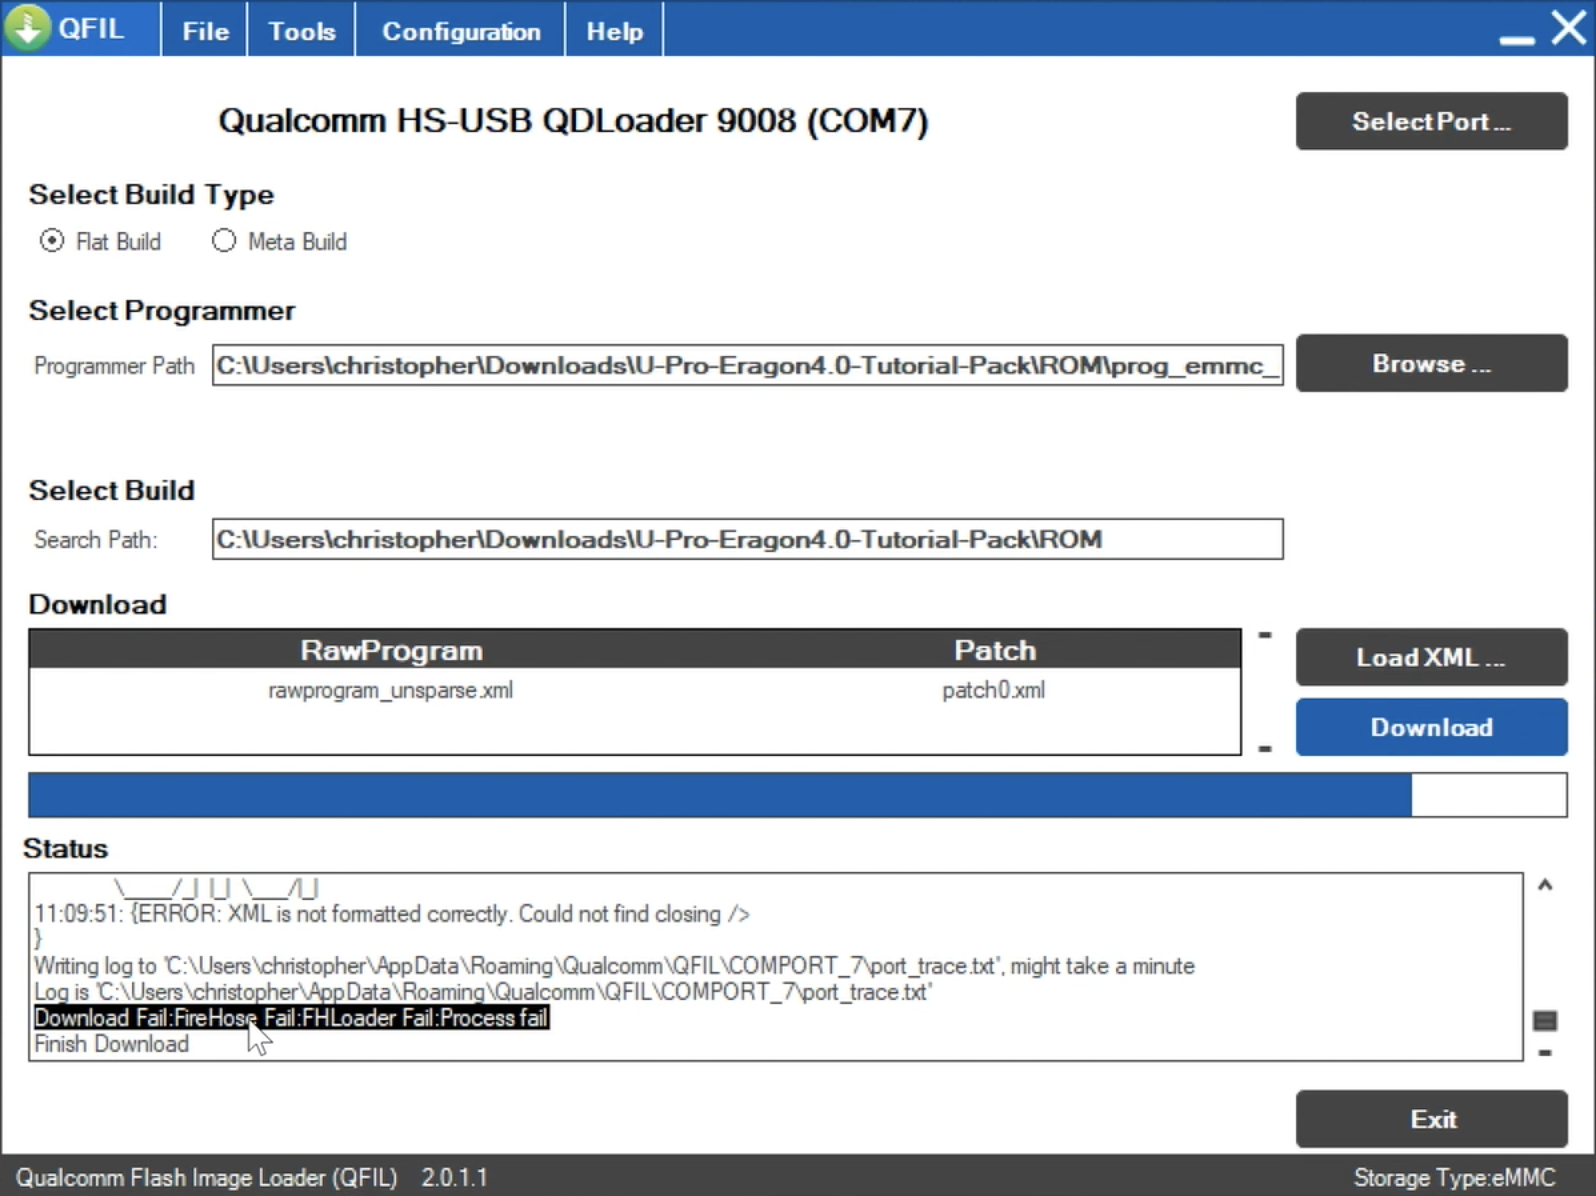1596x1196 pixels.
Task: Click the RawProgram column header
Action: [391, 650]
